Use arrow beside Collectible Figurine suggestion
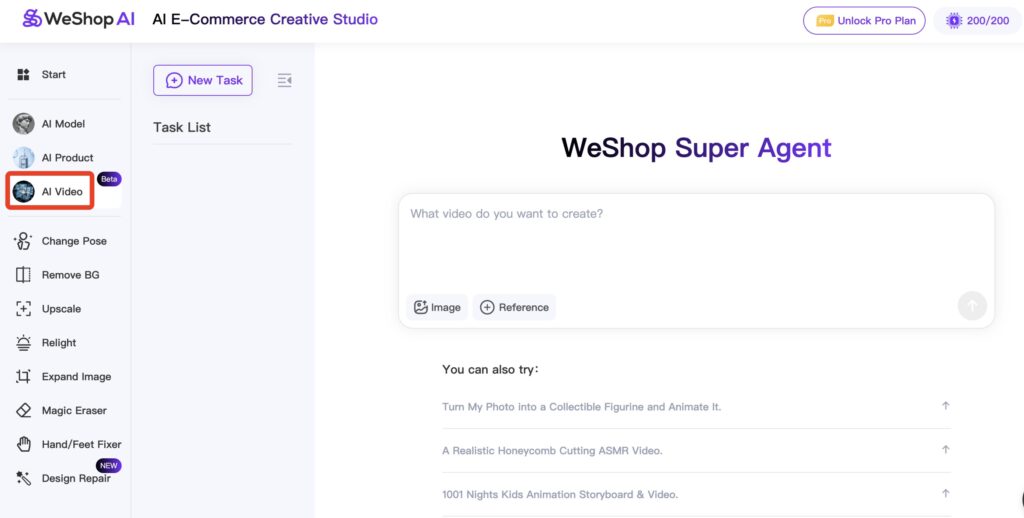 pos(945,406)
